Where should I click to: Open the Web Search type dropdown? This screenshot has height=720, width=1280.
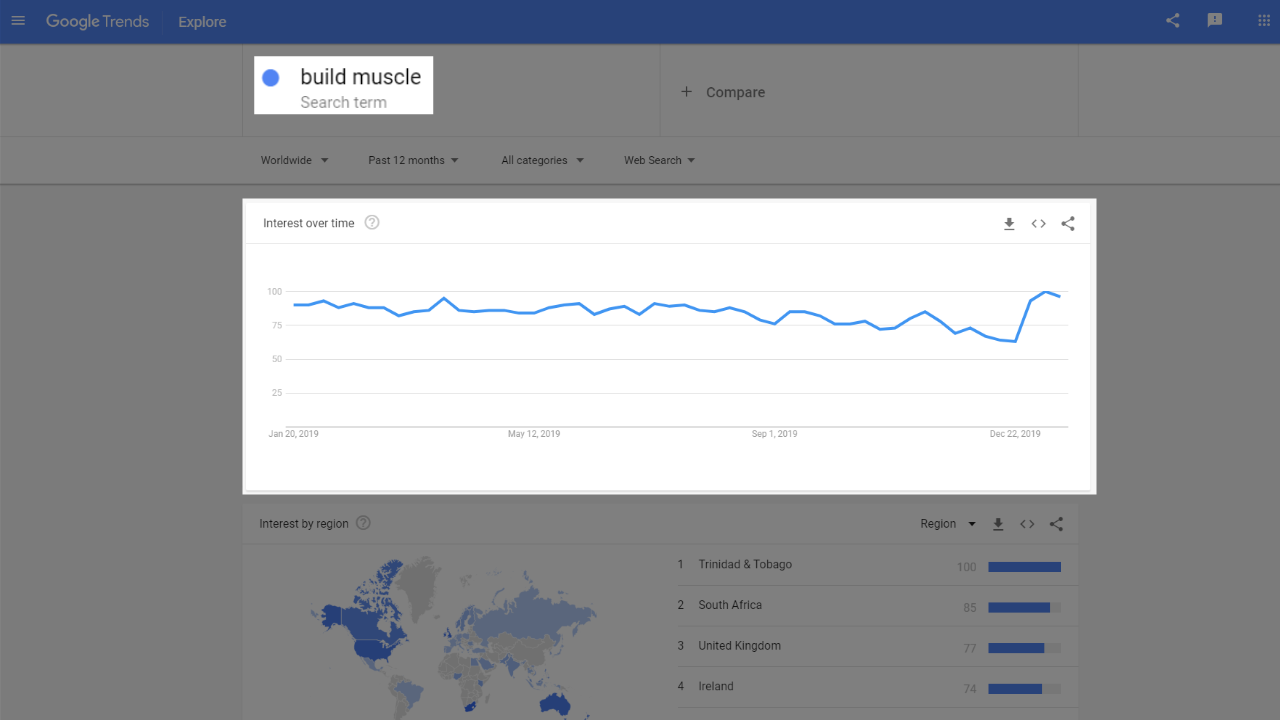pyautogui.click(x=660, y=160)
